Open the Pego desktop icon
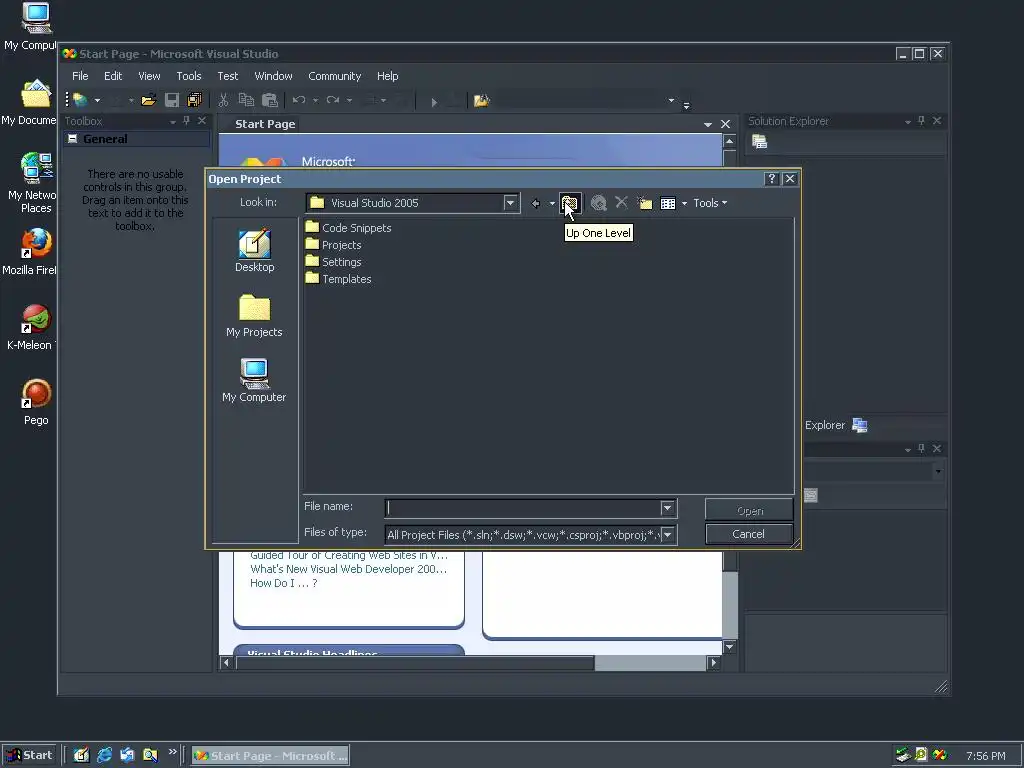The height and width of the screenshot is (768, 1024). pyautogui.click(x=36, y=402)
